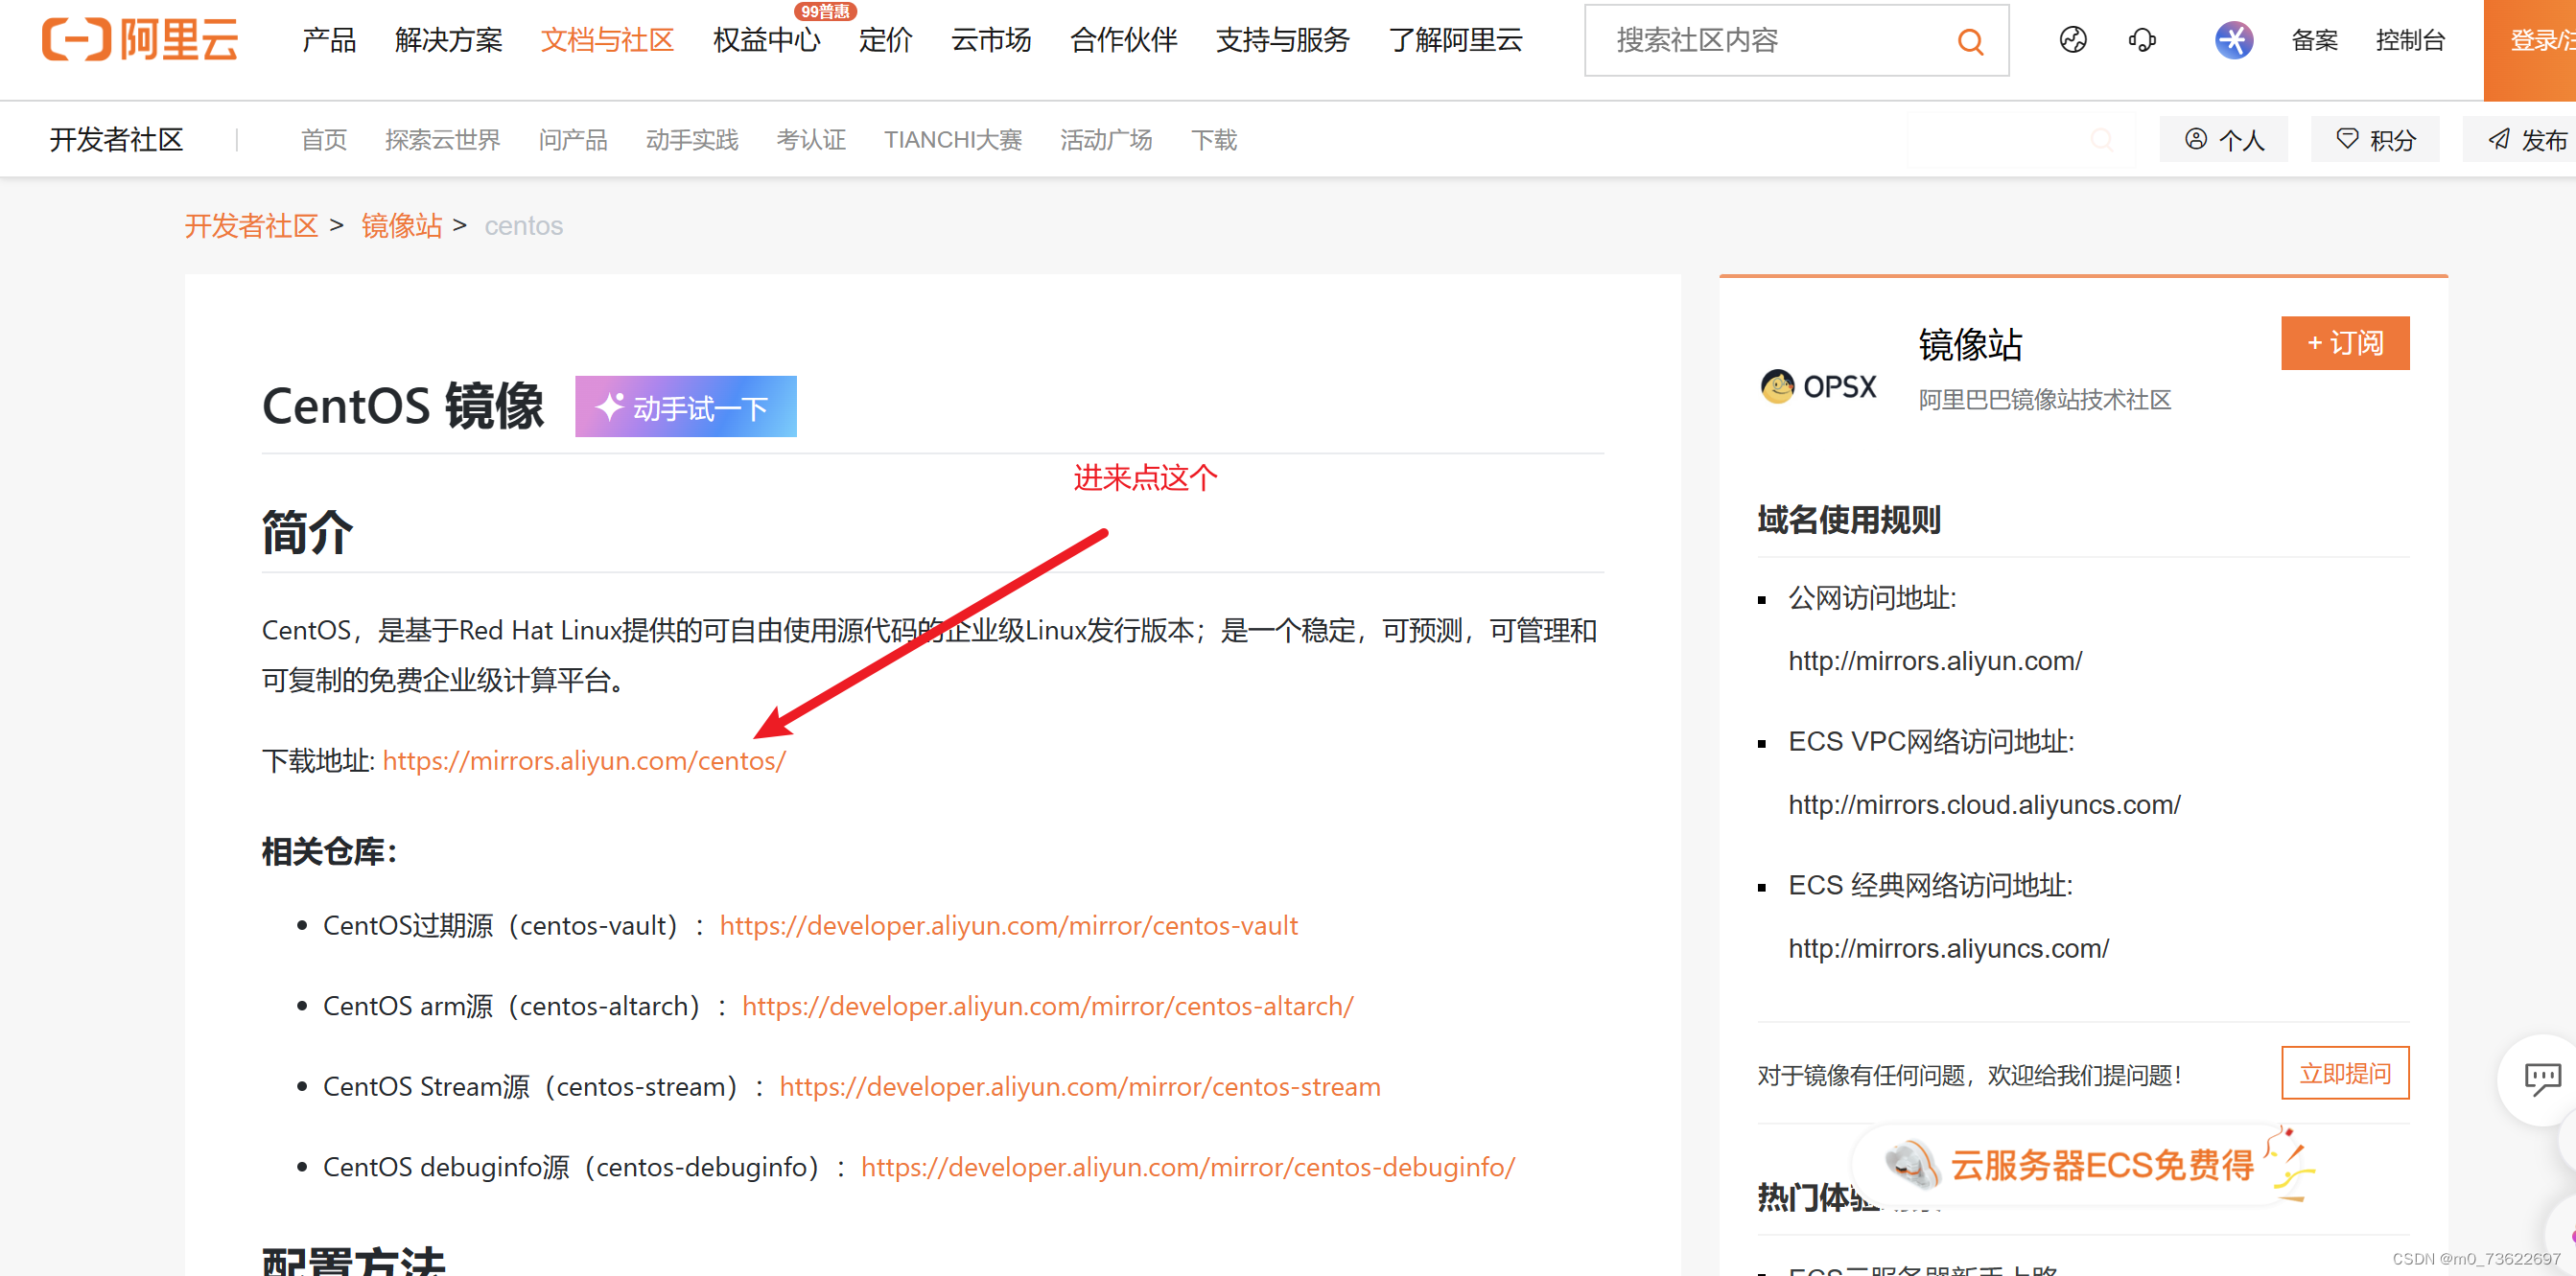Open the 定价 menu

tap(885, 40)
